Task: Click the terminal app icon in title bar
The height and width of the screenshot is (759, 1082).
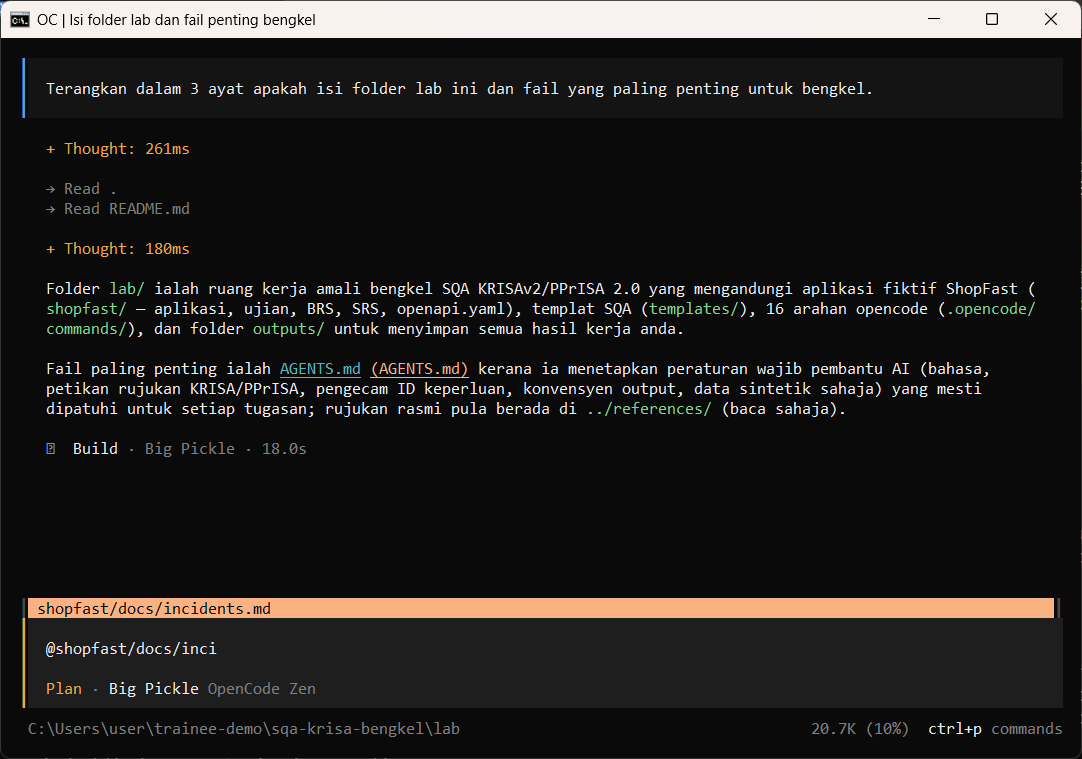Action: tap(19, 19)
